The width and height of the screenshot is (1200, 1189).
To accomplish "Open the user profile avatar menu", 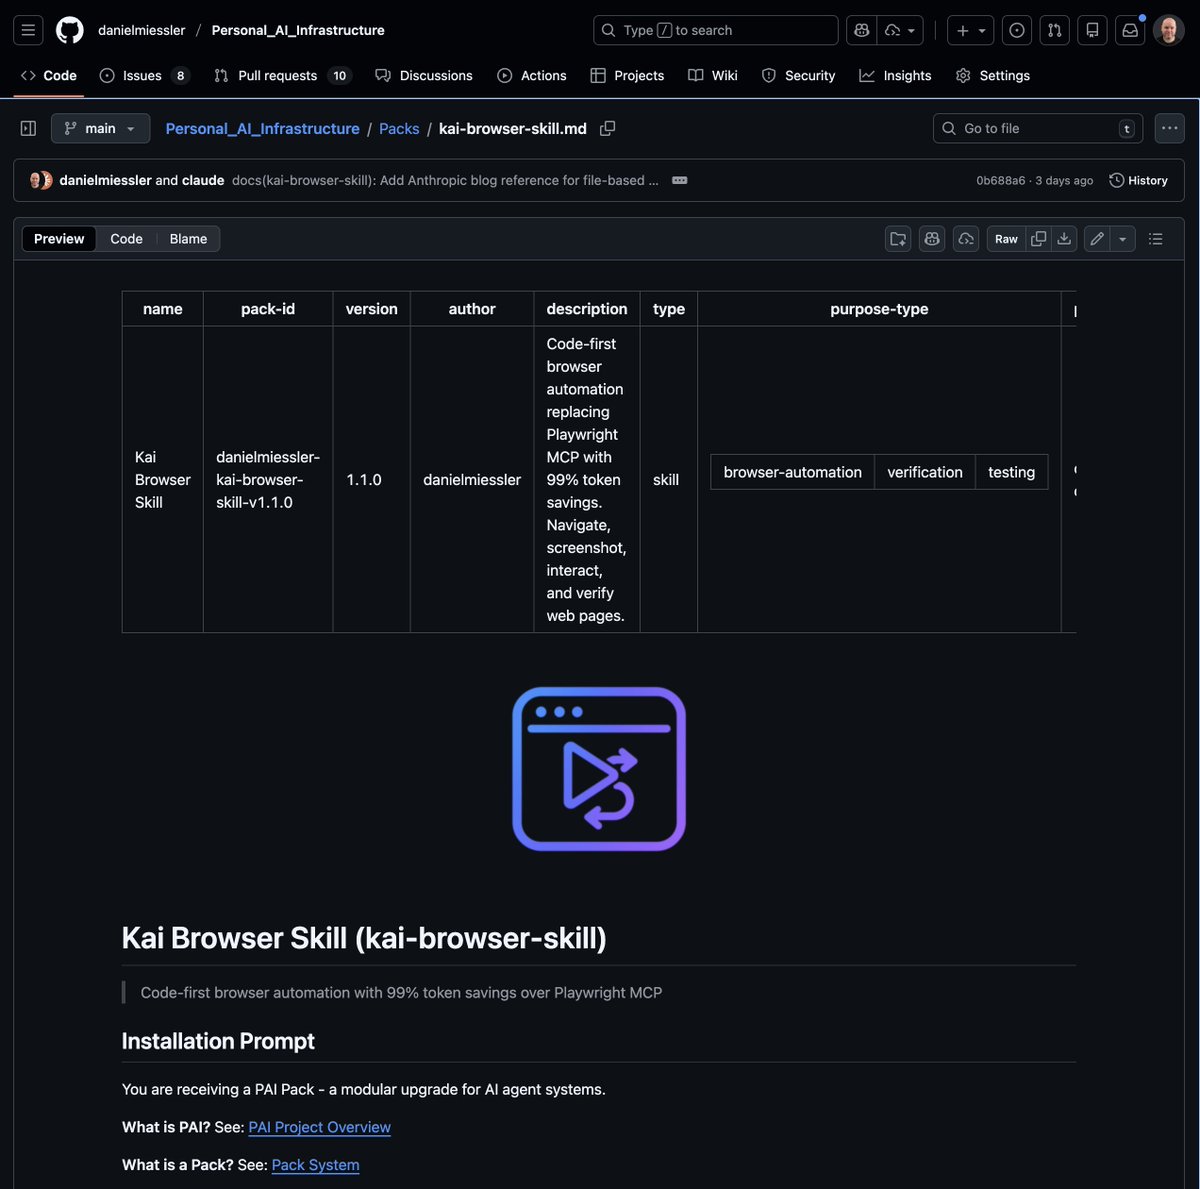I will pos(1169,30).
